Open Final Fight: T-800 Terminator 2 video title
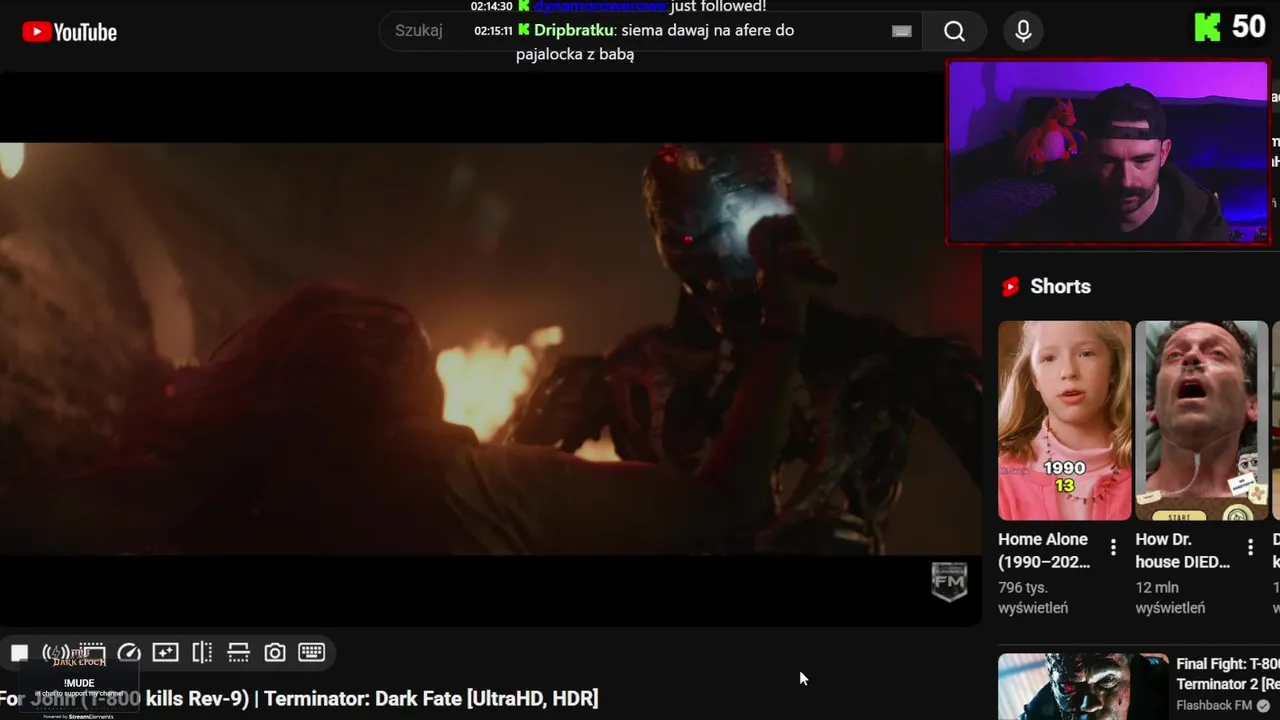Screen dimensions: 1280x720 coord(1228,673)
